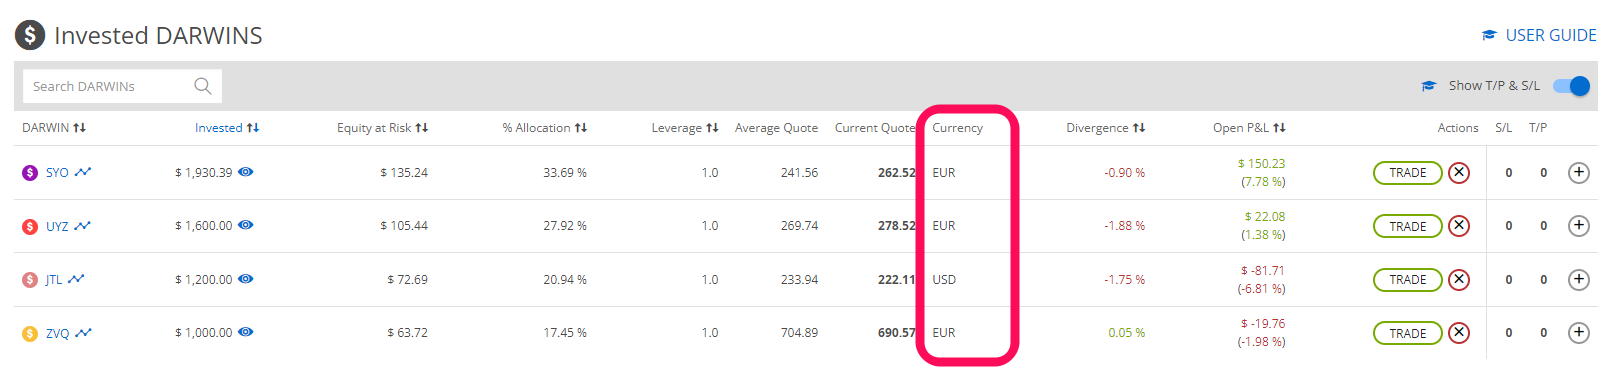This screenshot has height=374, width=1610.
Task: Add T/P and S/L for SYO row
Action: point(1579,173)
